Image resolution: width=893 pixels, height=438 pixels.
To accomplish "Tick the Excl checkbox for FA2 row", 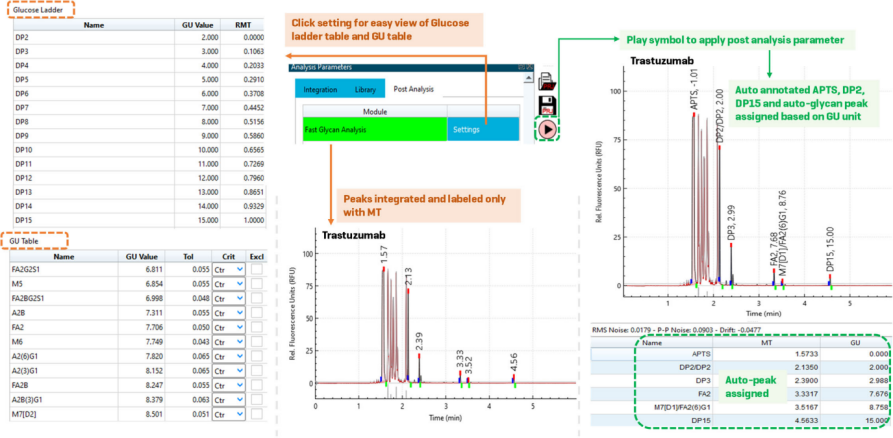I will [x=257, y=327].
